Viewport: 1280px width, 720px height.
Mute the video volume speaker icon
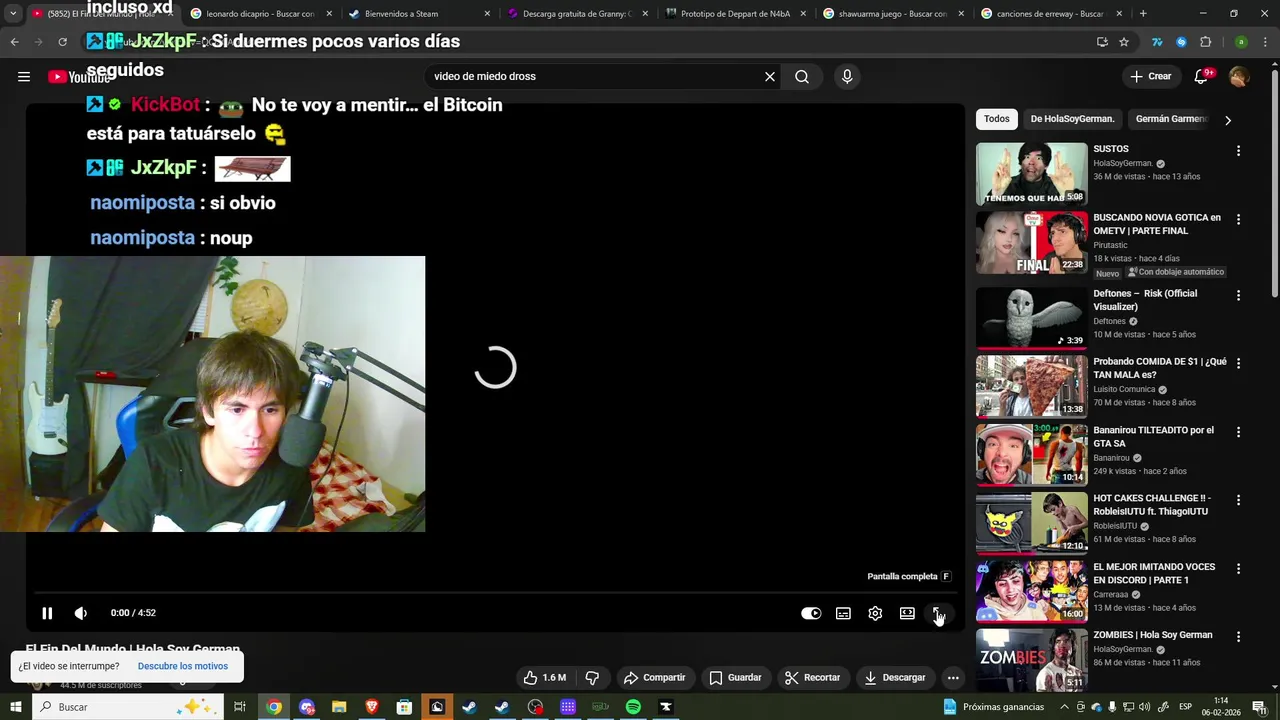[x=81, y=613]
